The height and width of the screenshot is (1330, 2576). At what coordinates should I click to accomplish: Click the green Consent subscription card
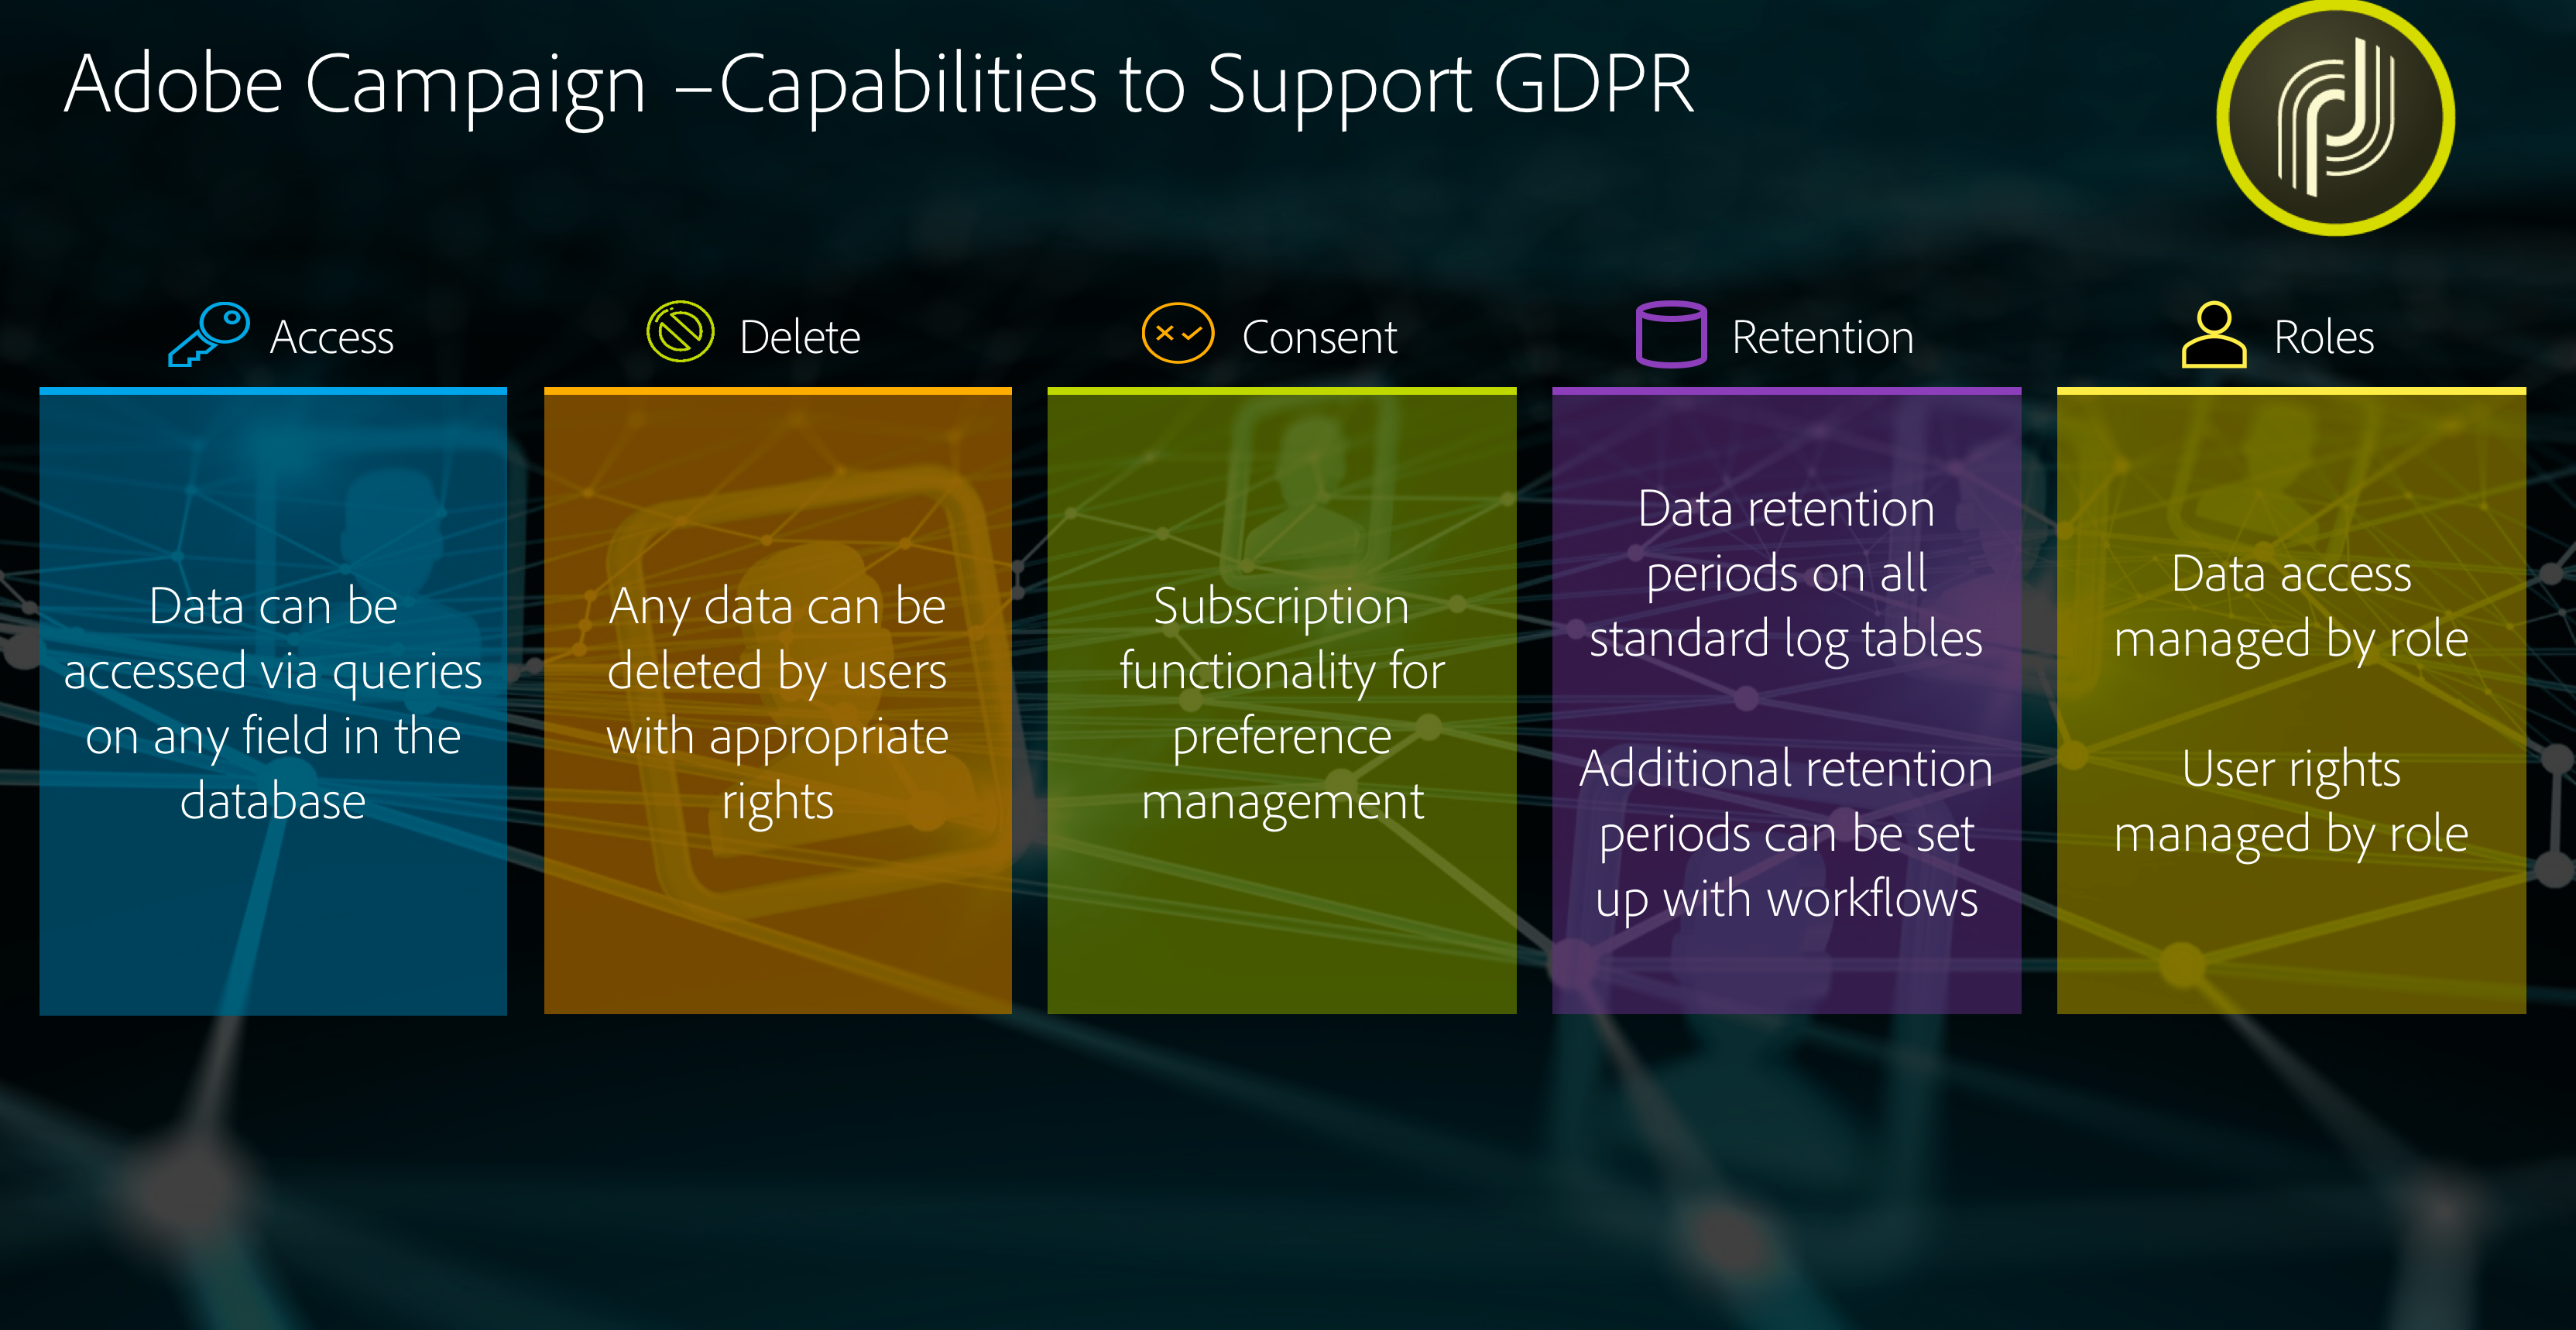point(1282,702)
